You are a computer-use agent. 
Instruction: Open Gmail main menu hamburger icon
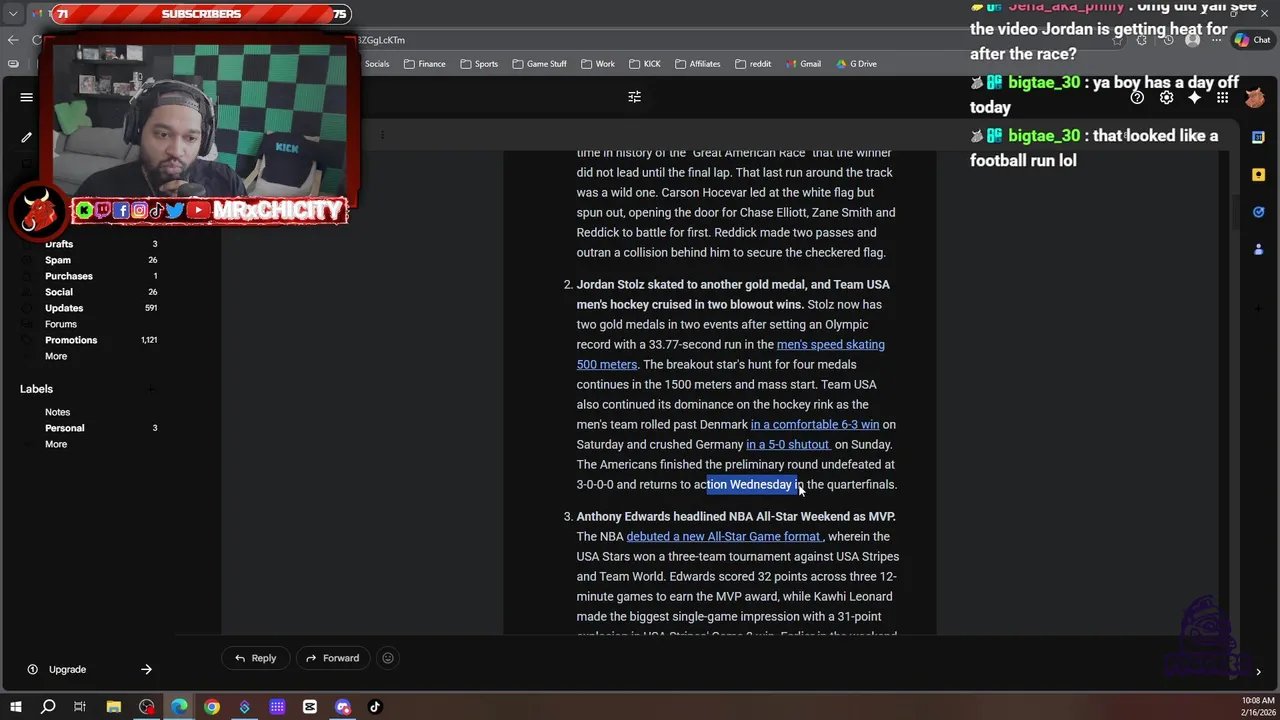coord(27,97)
